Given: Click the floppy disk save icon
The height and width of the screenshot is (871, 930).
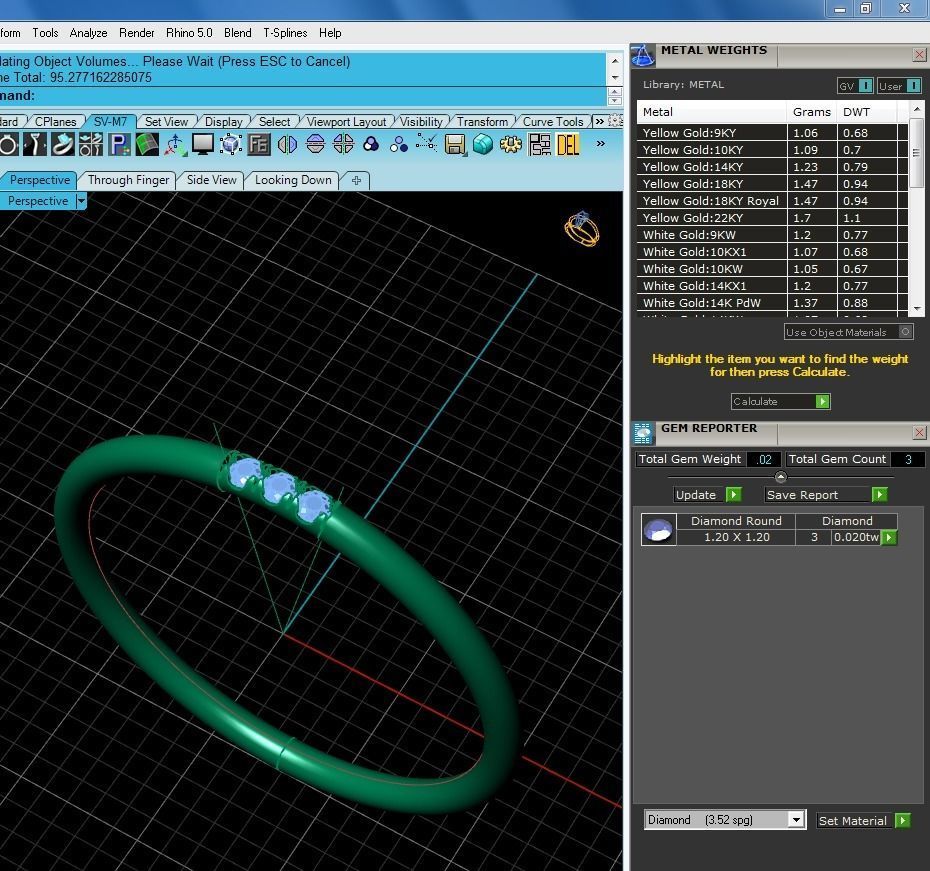Looking at the screenshot, I should [455, 144].
